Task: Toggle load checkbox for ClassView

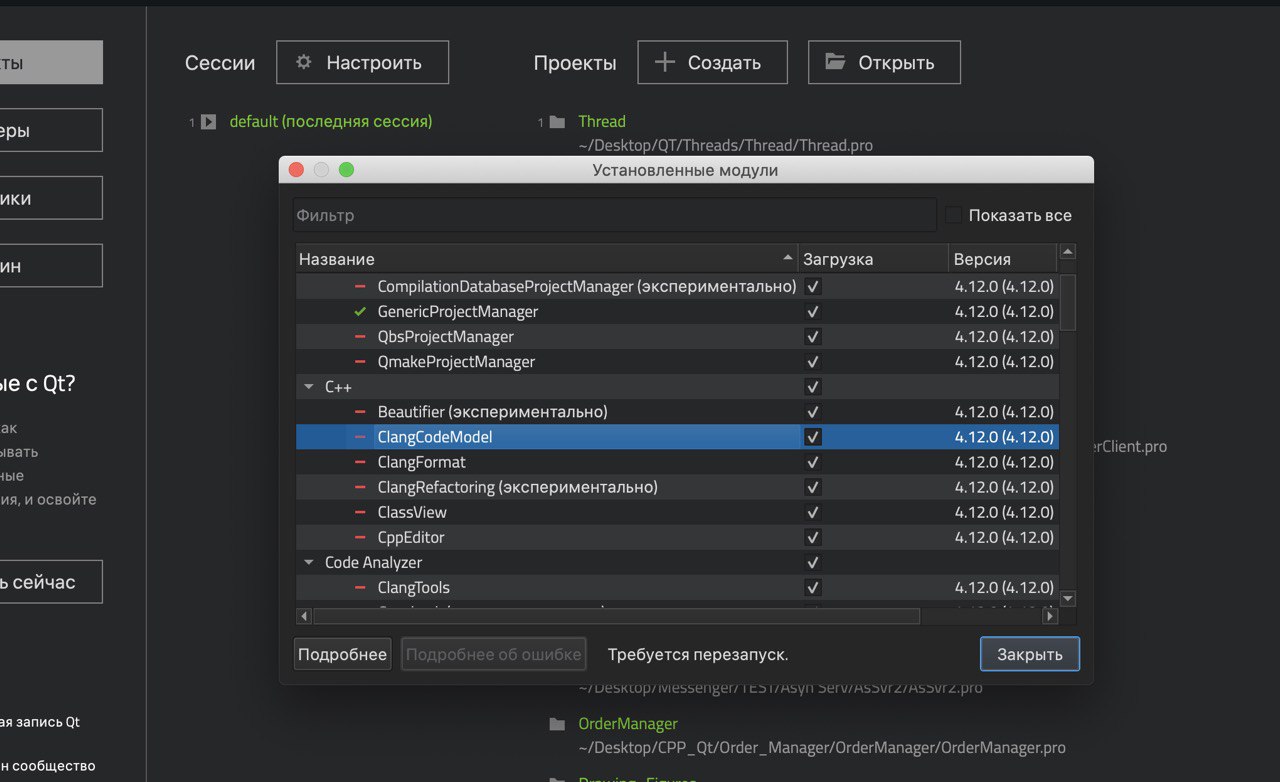Action: tap(813, 512)
